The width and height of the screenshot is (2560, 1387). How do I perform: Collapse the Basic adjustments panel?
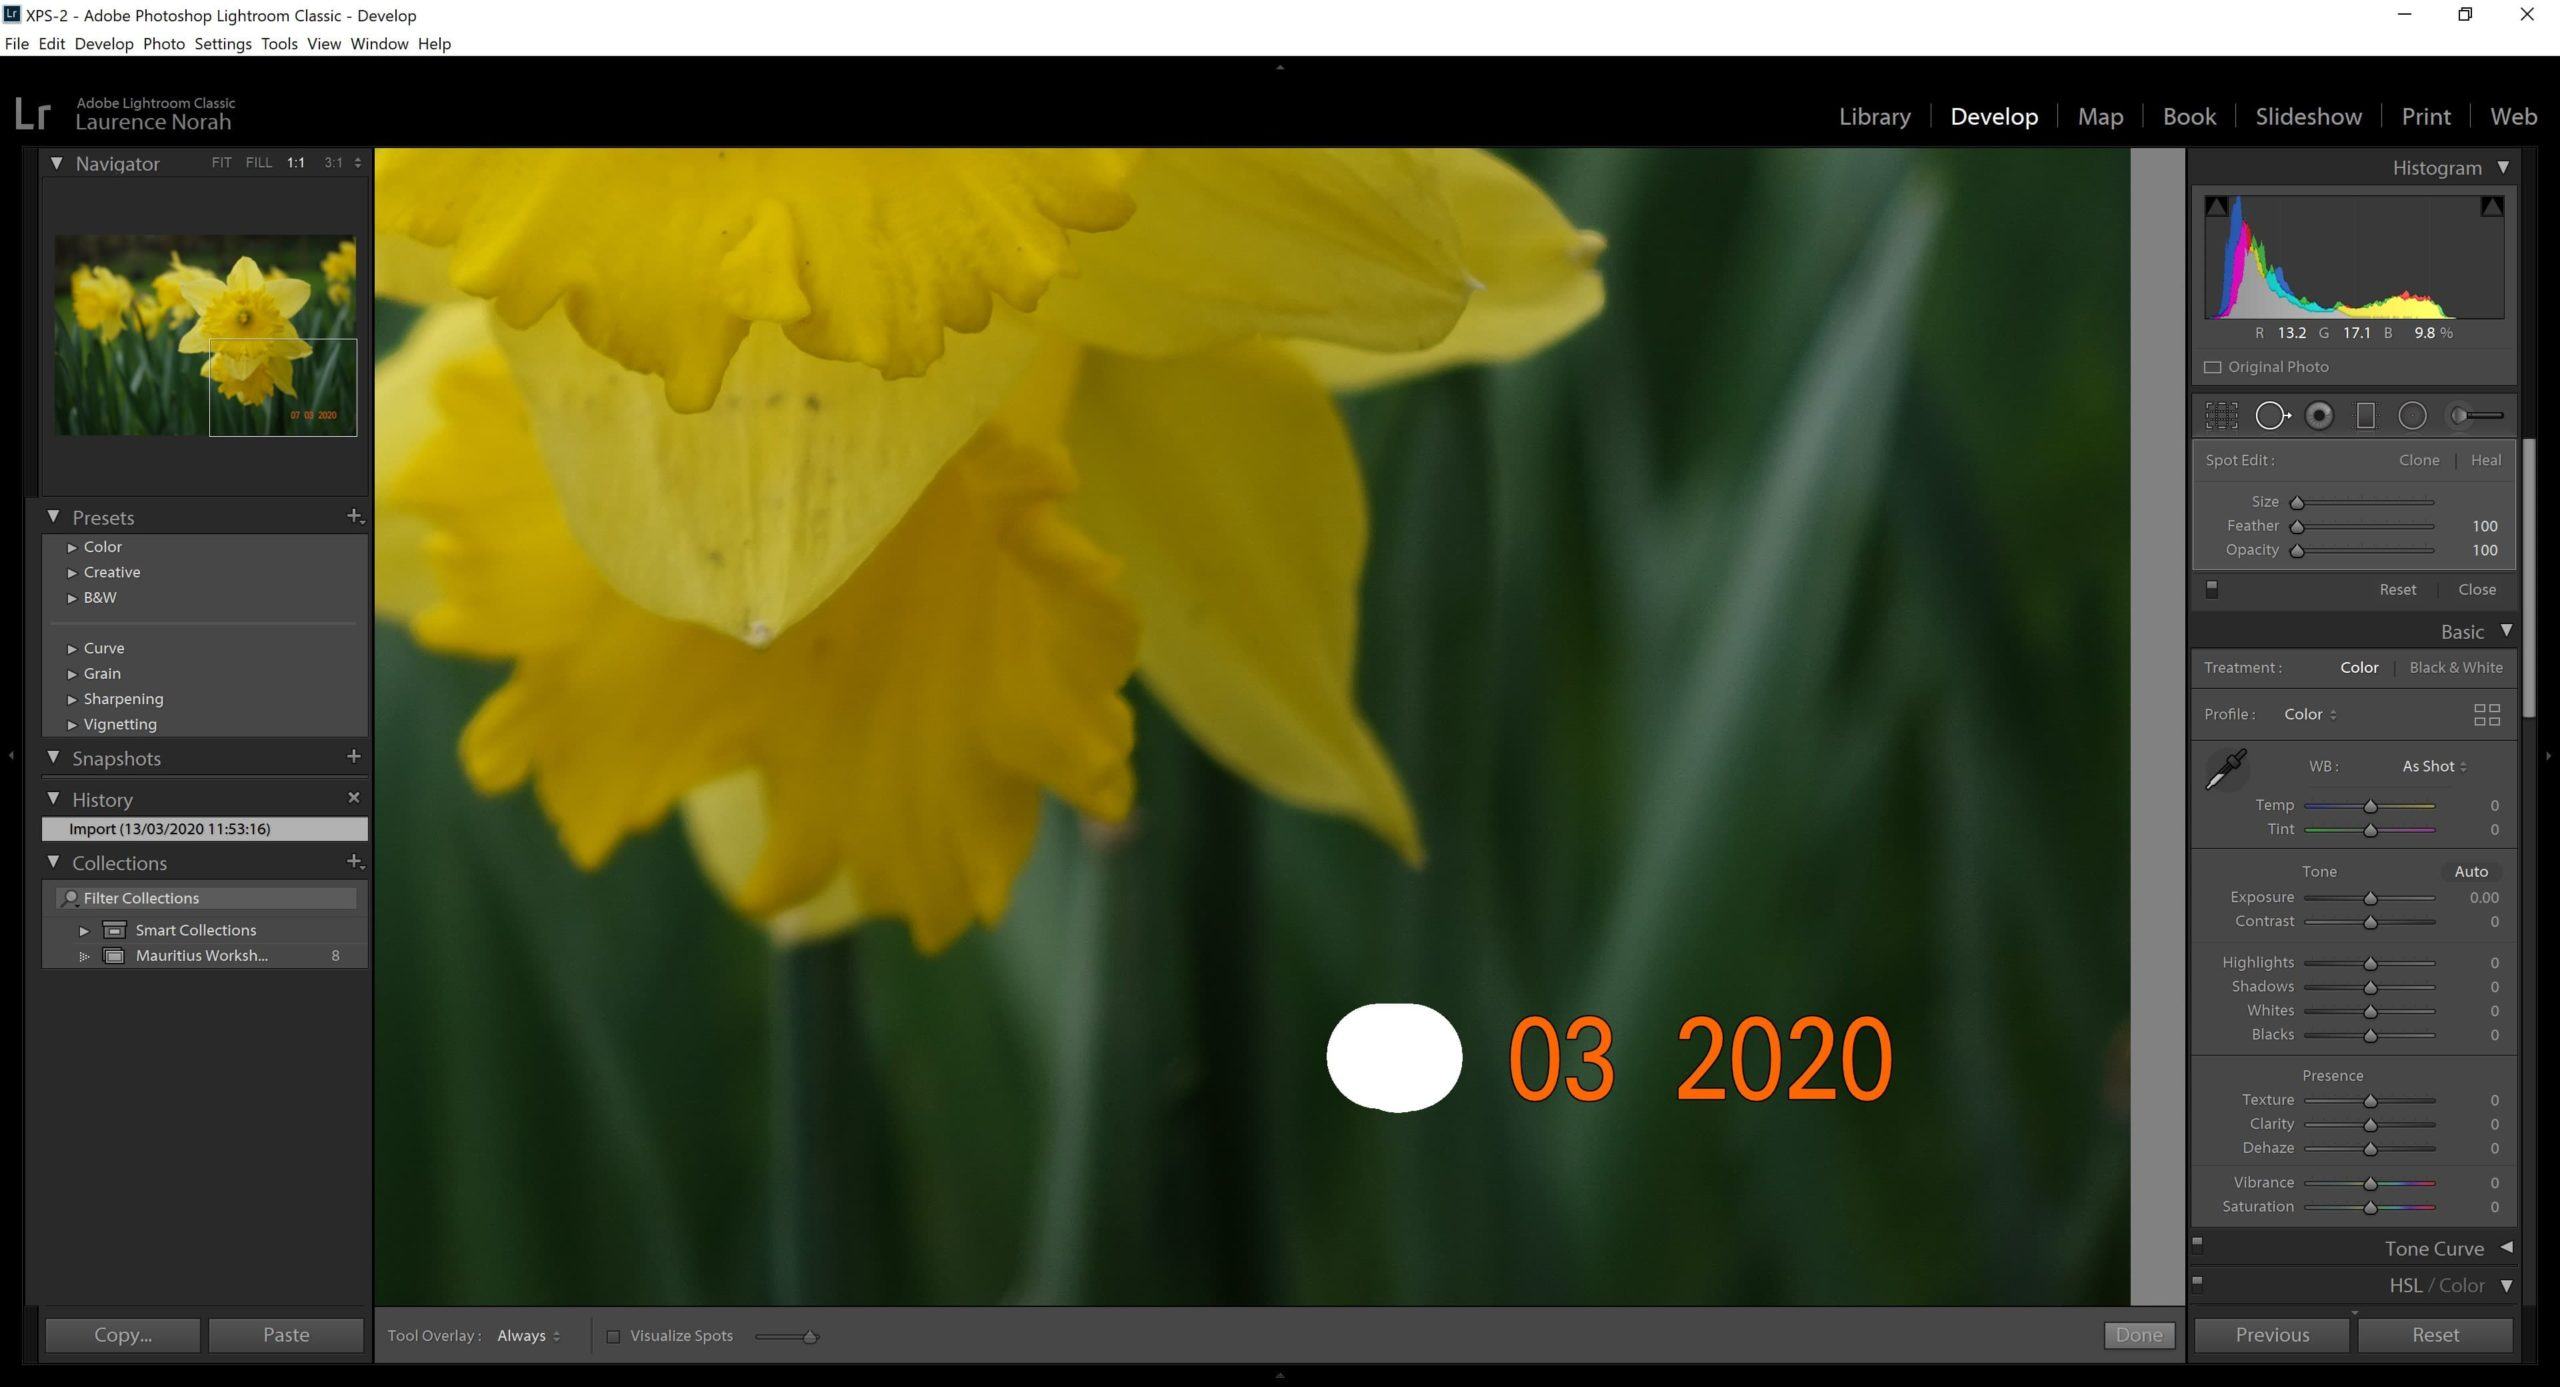(2502, 632)
